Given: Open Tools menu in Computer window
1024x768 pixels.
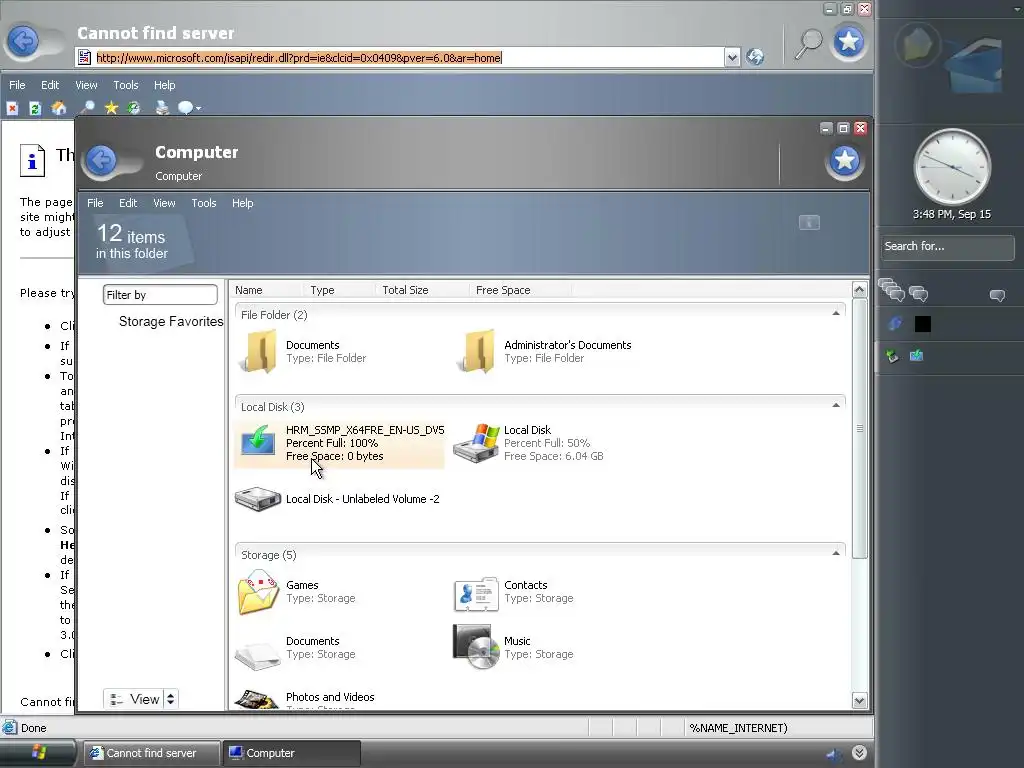Looking at the screenshot, I should pos(204,203).
